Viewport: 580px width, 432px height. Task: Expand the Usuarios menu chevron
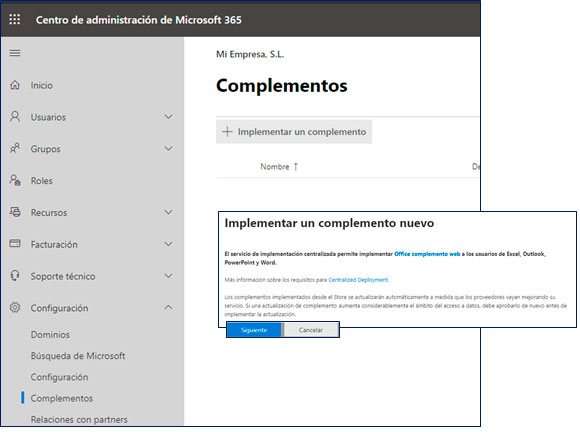pos(168,117)
